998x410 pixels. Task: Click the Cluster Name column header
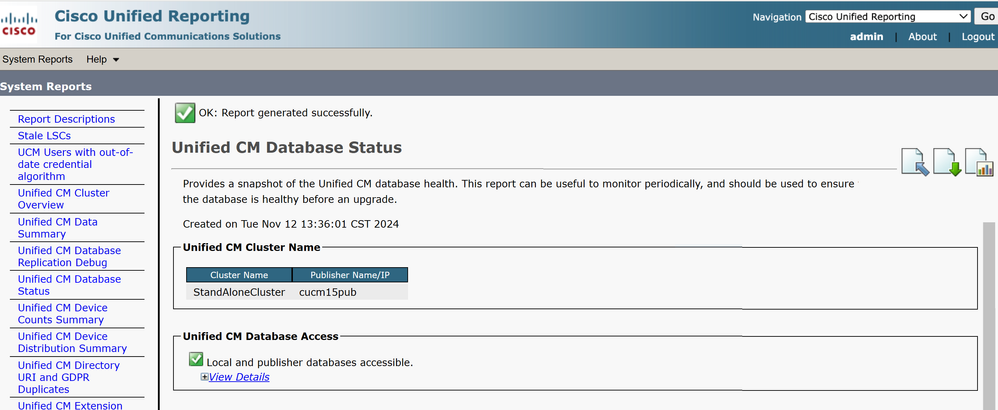point(239,275)
